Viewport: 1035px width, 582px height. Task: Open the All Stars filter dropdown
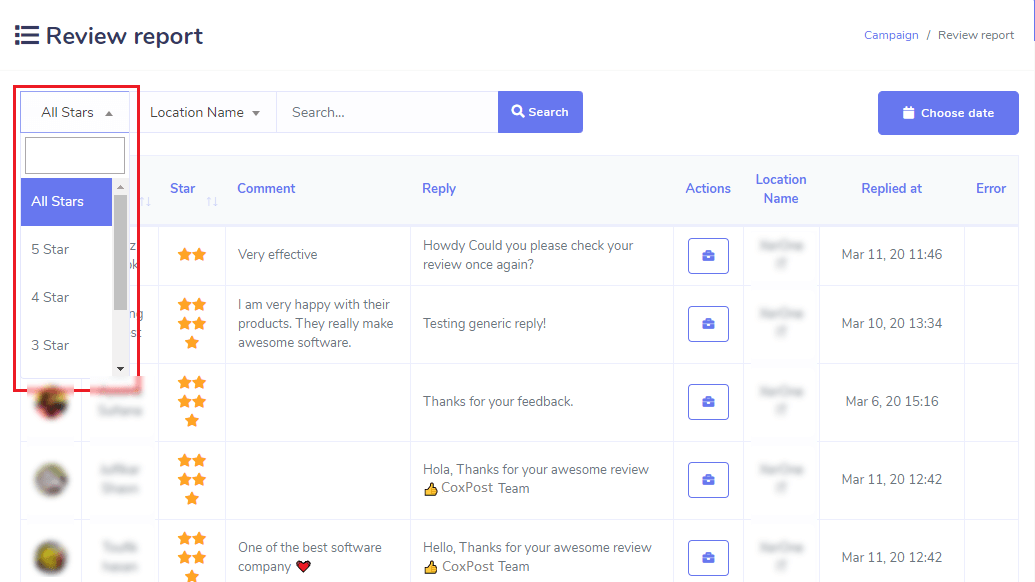point(76,113)
